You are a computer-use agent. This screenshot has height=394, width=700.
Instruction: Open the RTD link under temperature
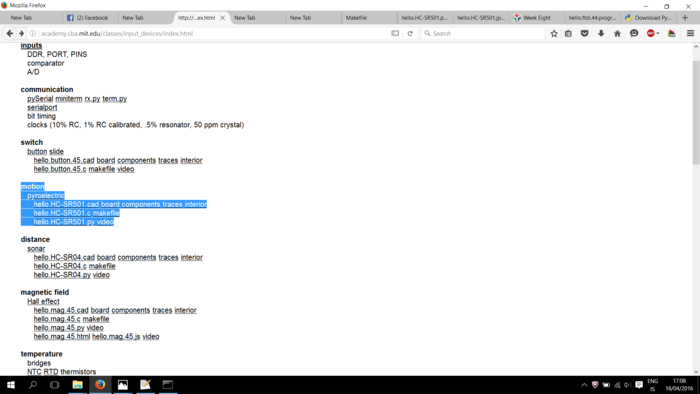pos(51,372)
